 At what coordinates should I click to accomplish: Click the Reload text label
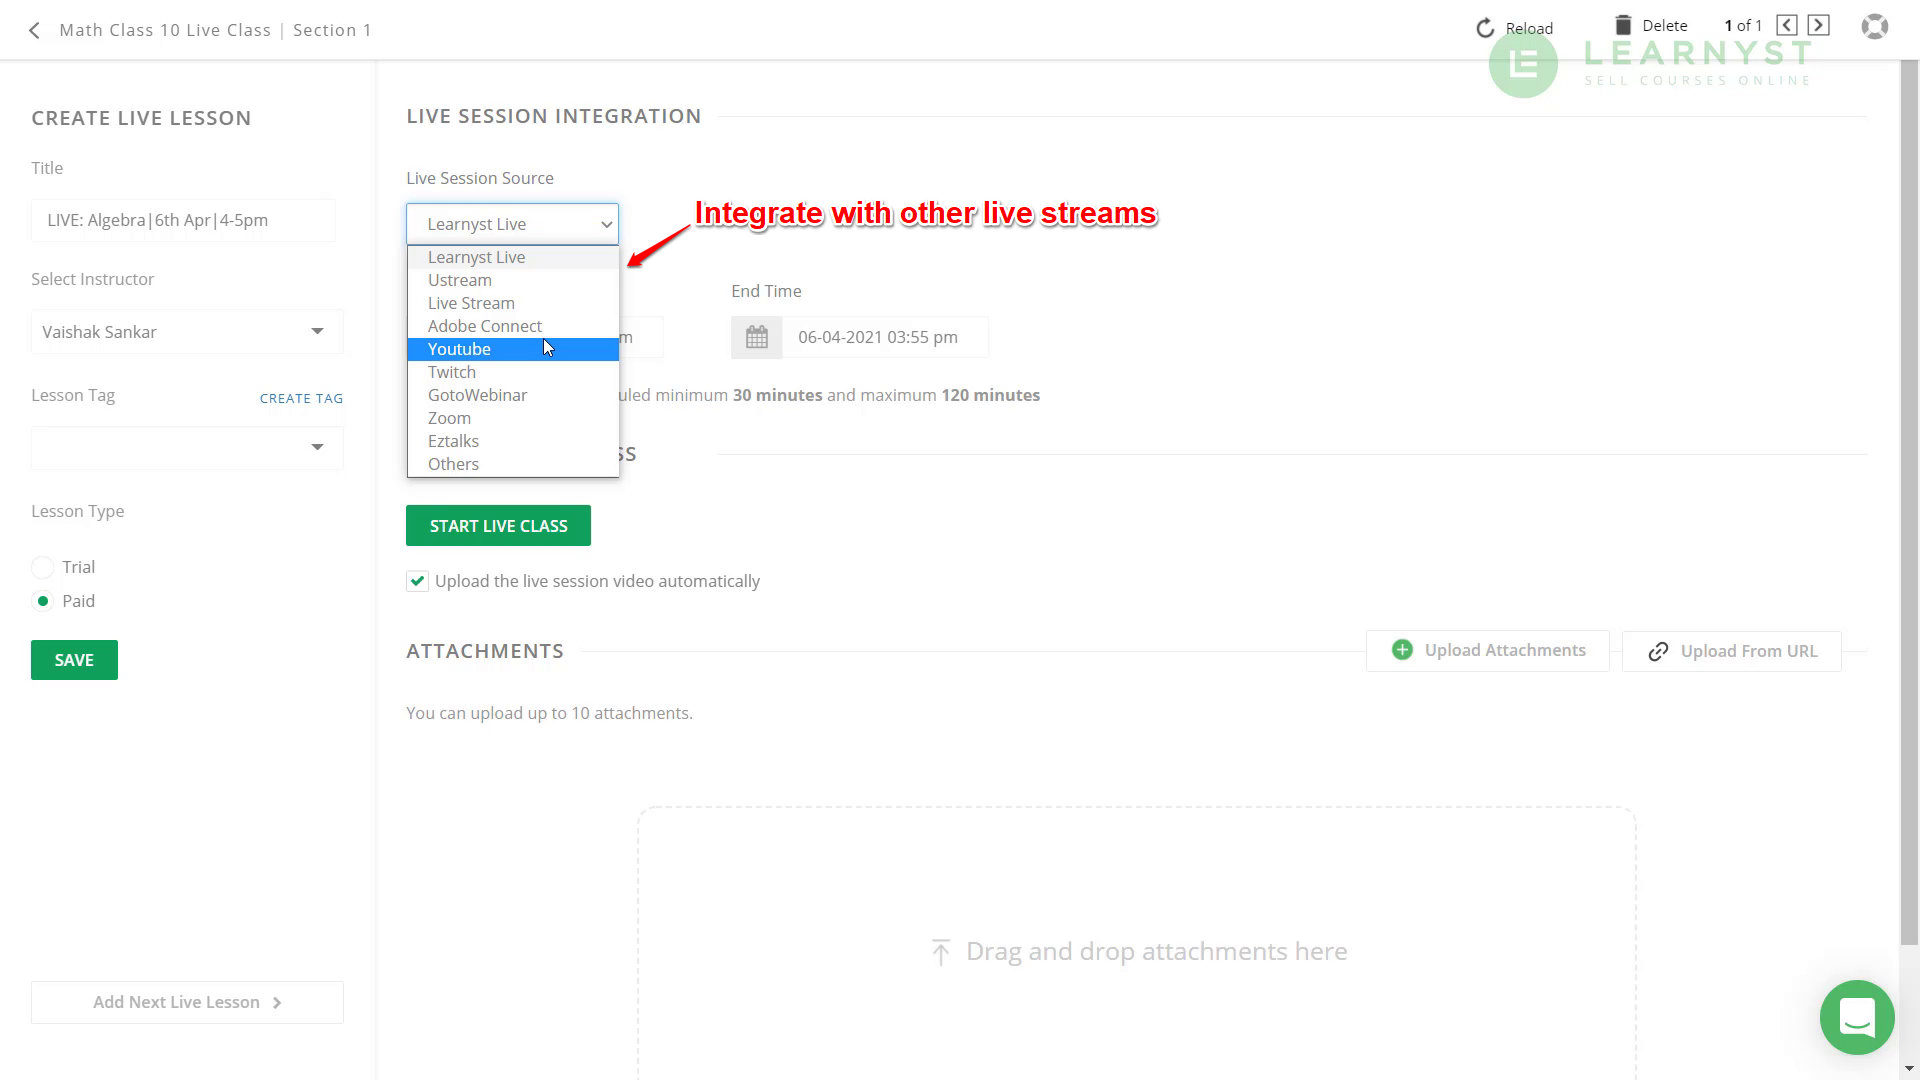click(1529, 28)
